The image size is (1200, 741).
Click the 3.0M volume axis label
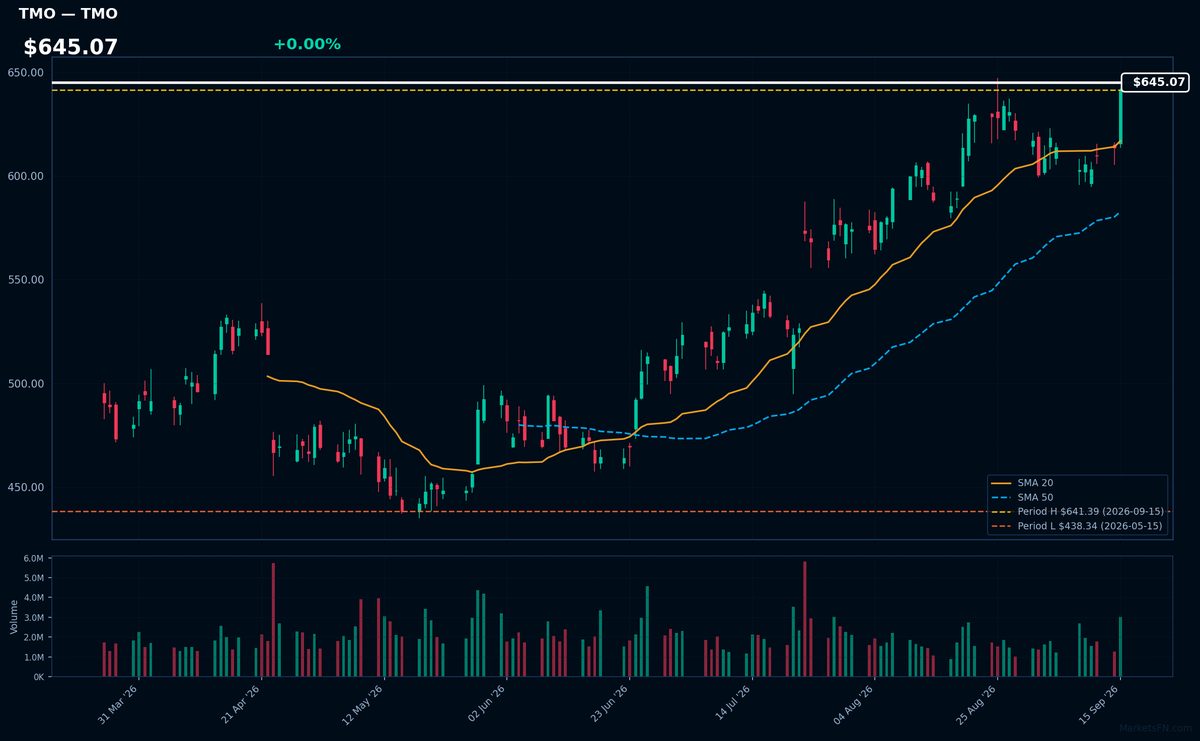click(x=33, y=618)
